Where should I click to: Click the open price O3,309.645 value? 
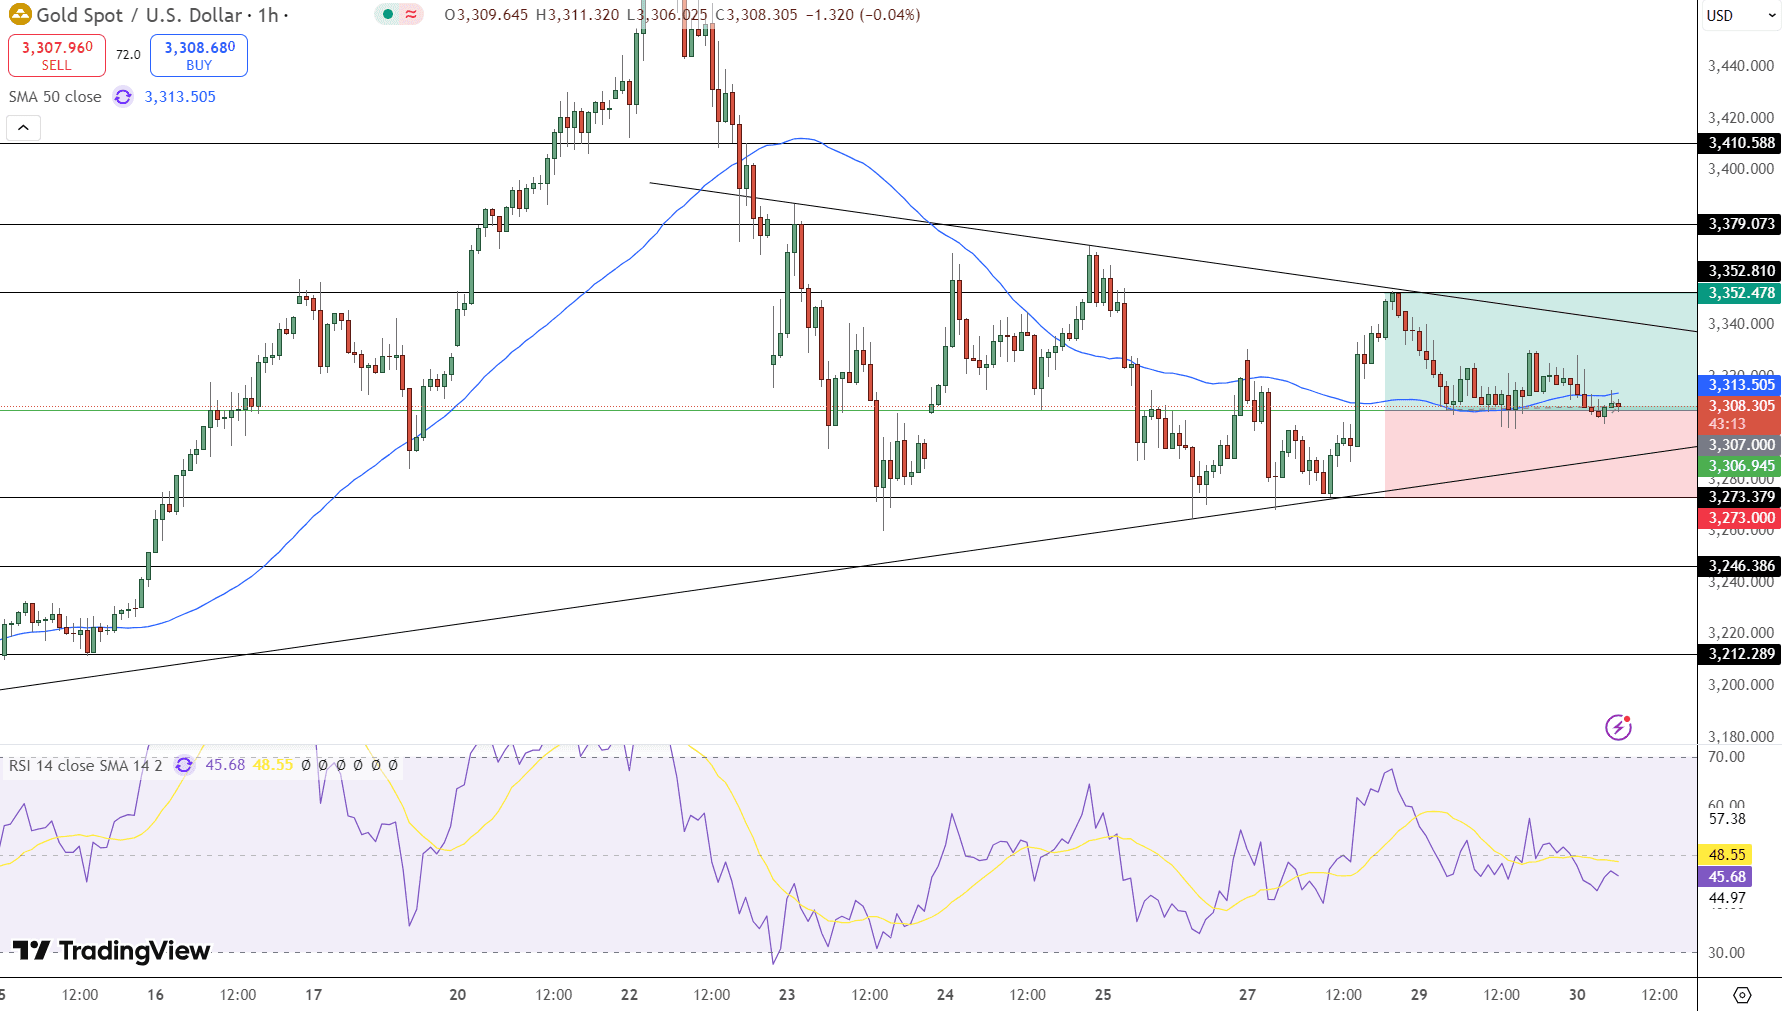(486, 15)
